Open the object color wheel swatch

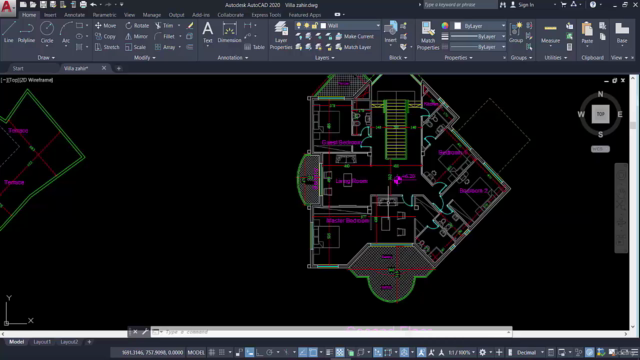445,26
